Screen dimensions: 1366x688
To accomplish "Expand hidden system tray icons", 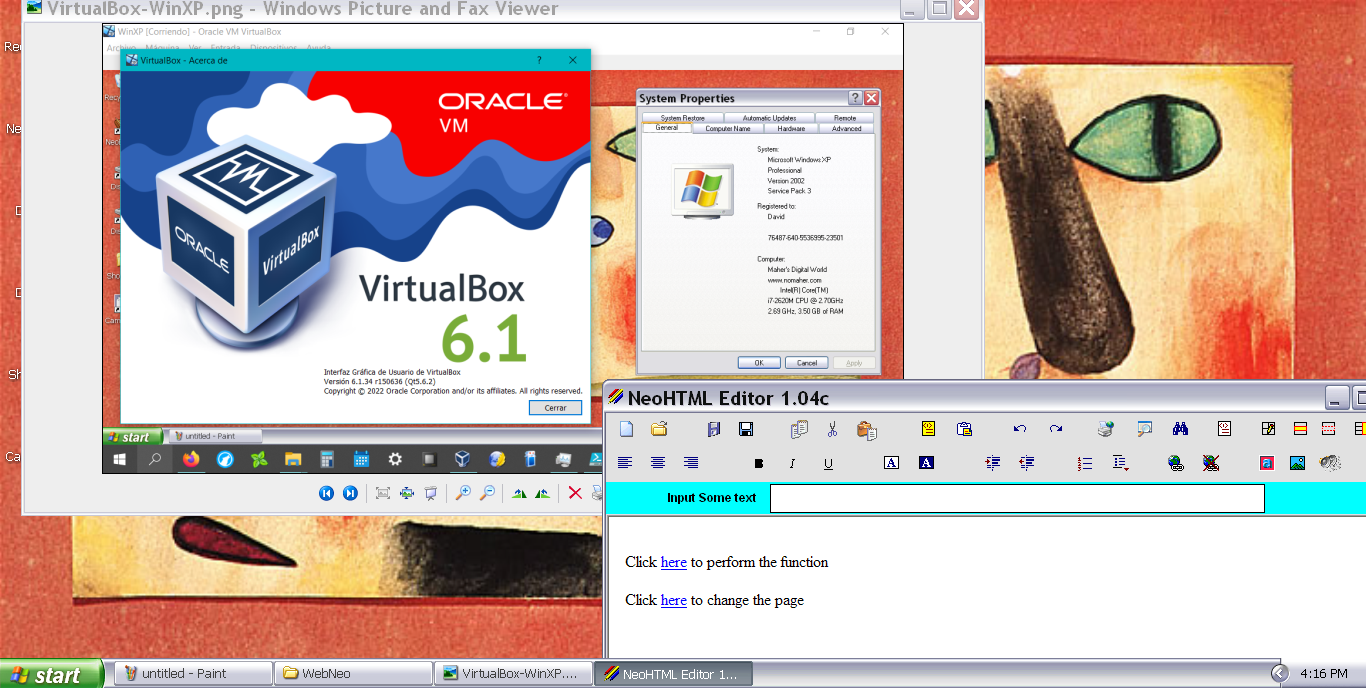I will click(1280, 674).
